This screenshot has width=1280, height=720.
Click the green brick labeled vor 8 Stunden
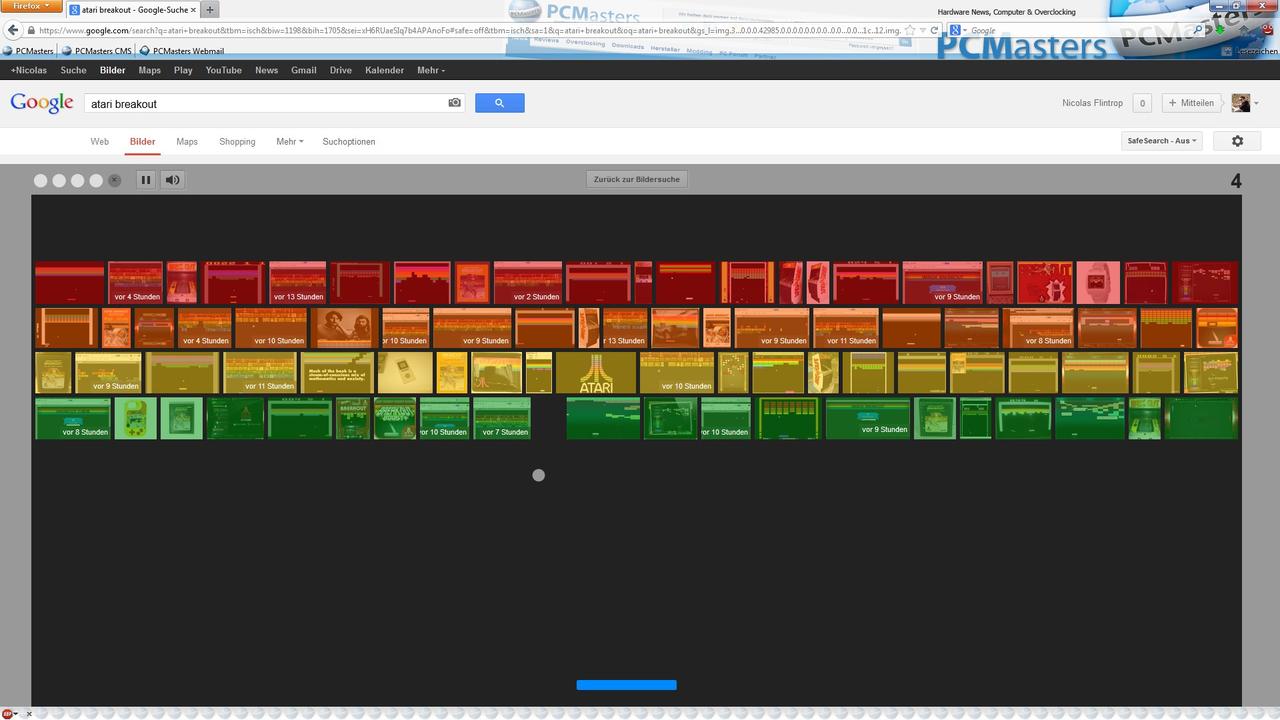73,418
